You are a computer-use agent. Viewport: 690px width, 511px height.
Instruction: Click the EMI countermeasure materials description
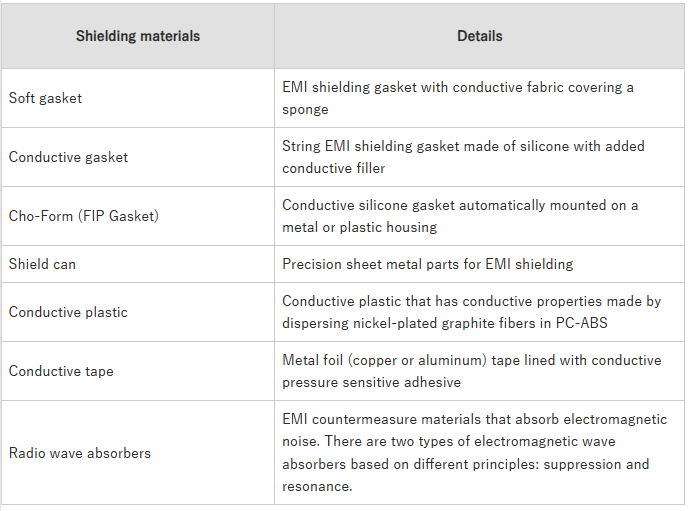click(474, 453)
